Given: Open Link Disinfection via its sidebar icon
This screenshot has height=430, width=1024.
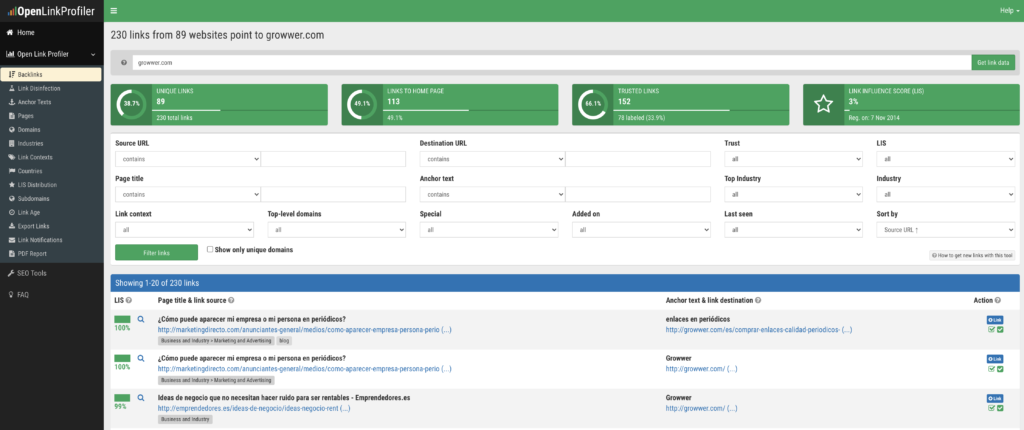Looking at the screenshot, I should click(x=12, y=88).
